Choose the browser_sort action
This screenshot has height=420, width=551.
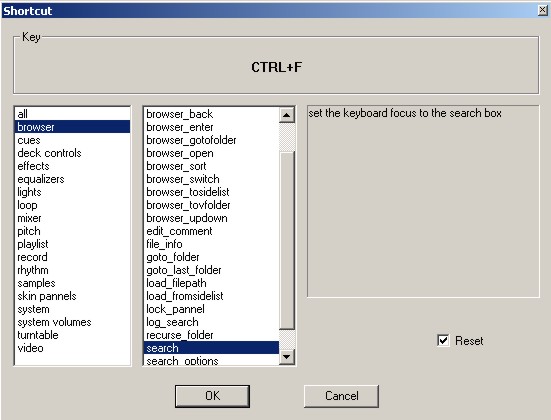pos(212,166)
